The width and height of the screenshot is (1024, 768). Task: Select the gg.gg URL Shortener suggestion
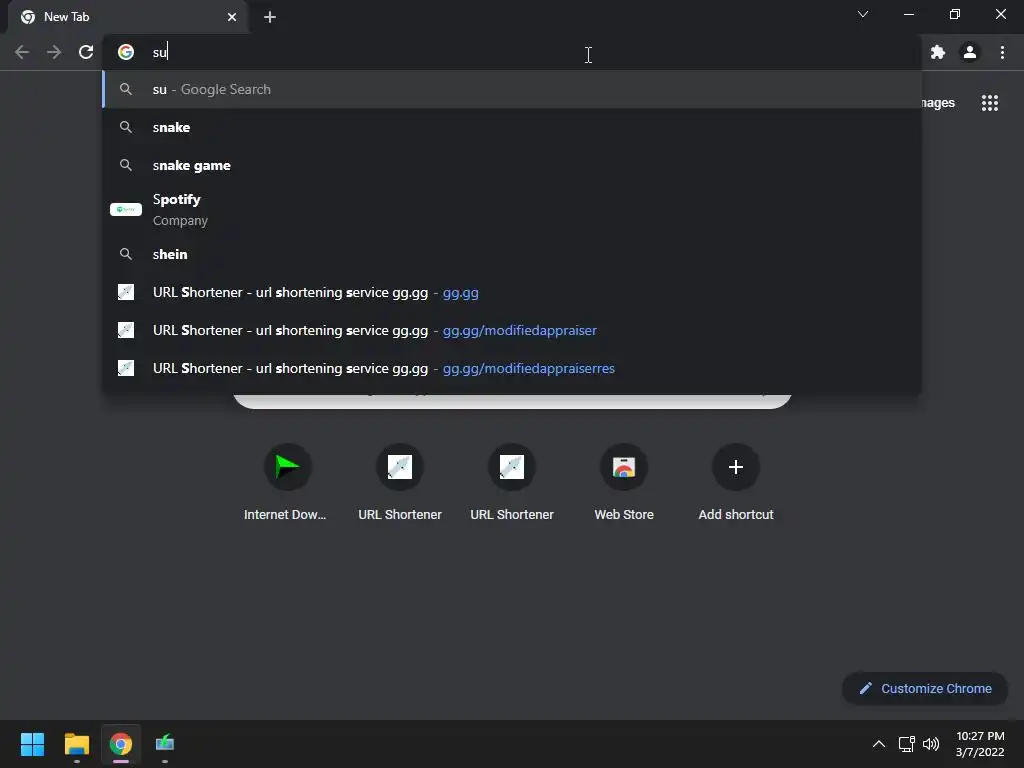[512, 293]
